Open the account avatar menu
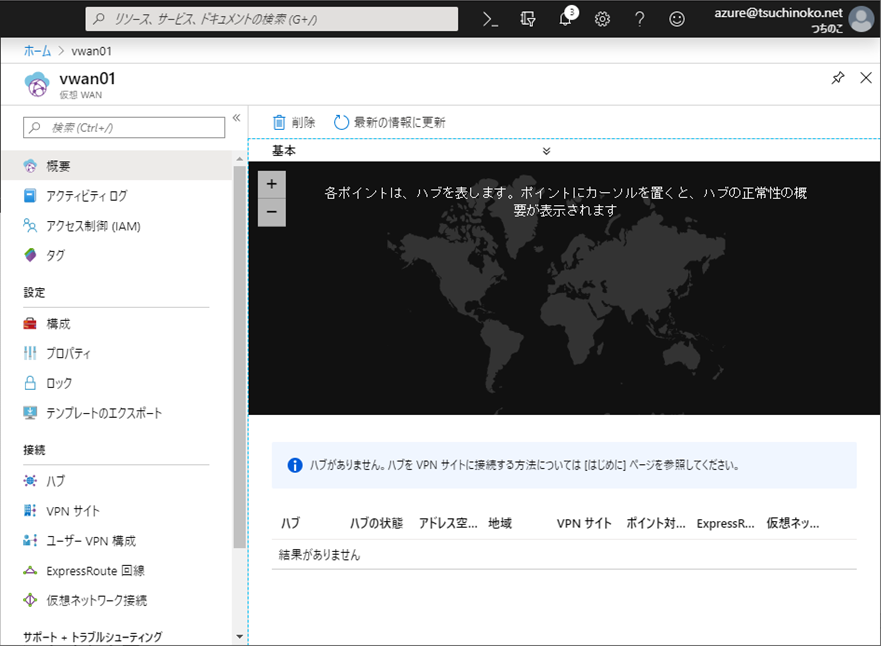The image size is (881, 646). tap(861, 19)
